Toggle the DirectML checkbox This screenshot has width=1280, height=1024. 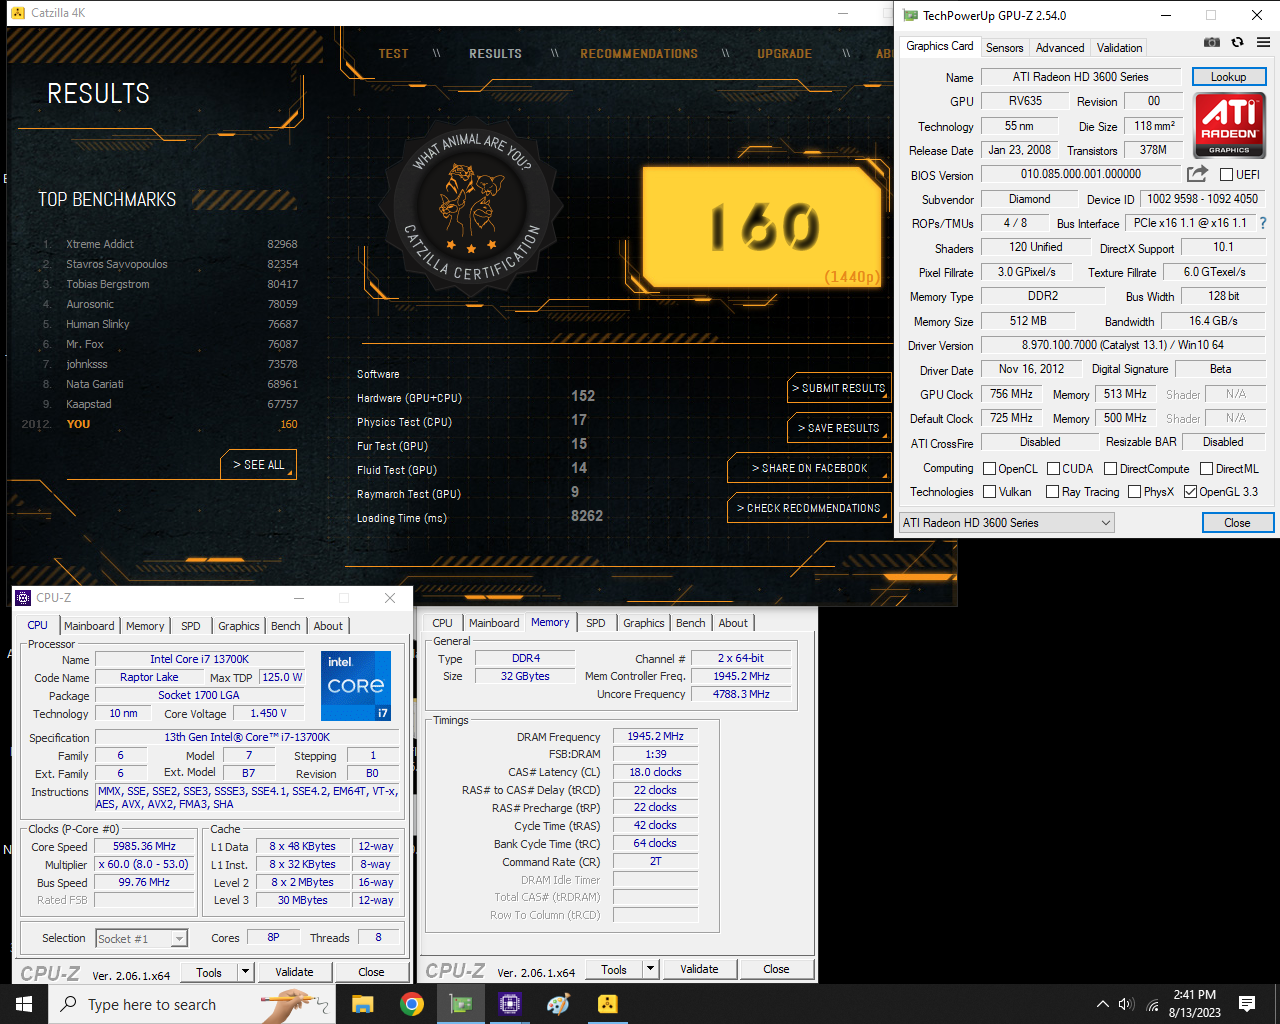[1206, 469]
